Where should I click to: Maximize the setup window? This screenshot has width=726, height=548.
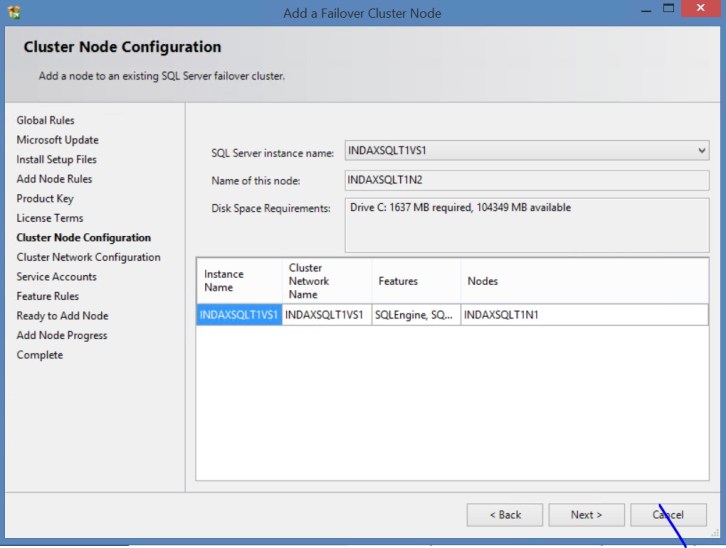669,10
